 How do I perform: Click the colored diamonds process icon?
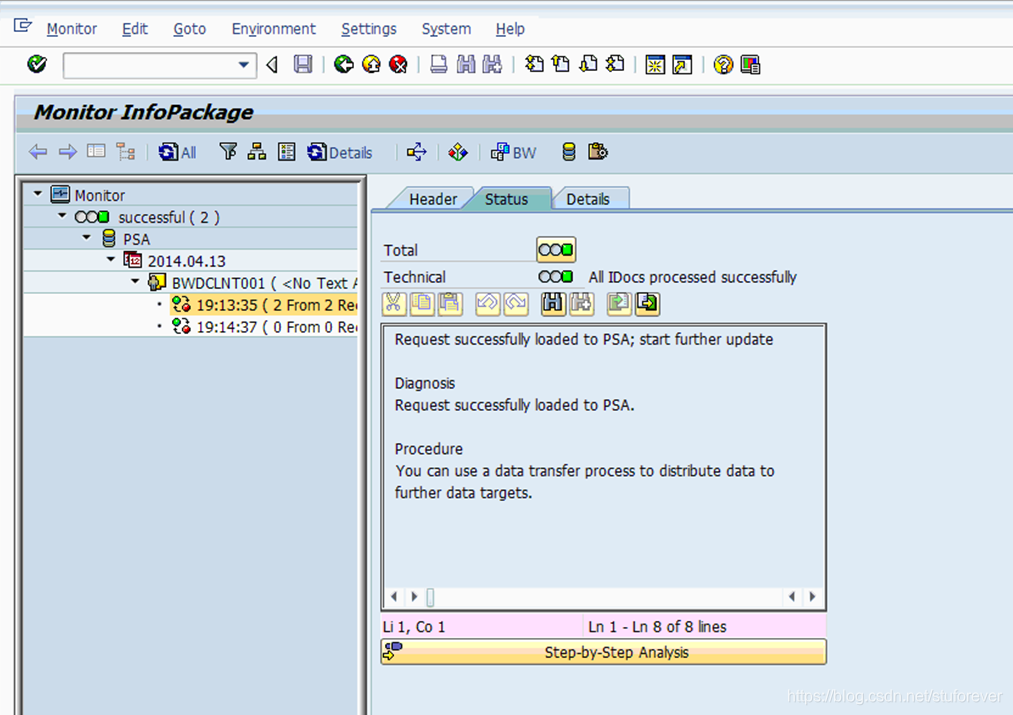(x=458, y=152)
